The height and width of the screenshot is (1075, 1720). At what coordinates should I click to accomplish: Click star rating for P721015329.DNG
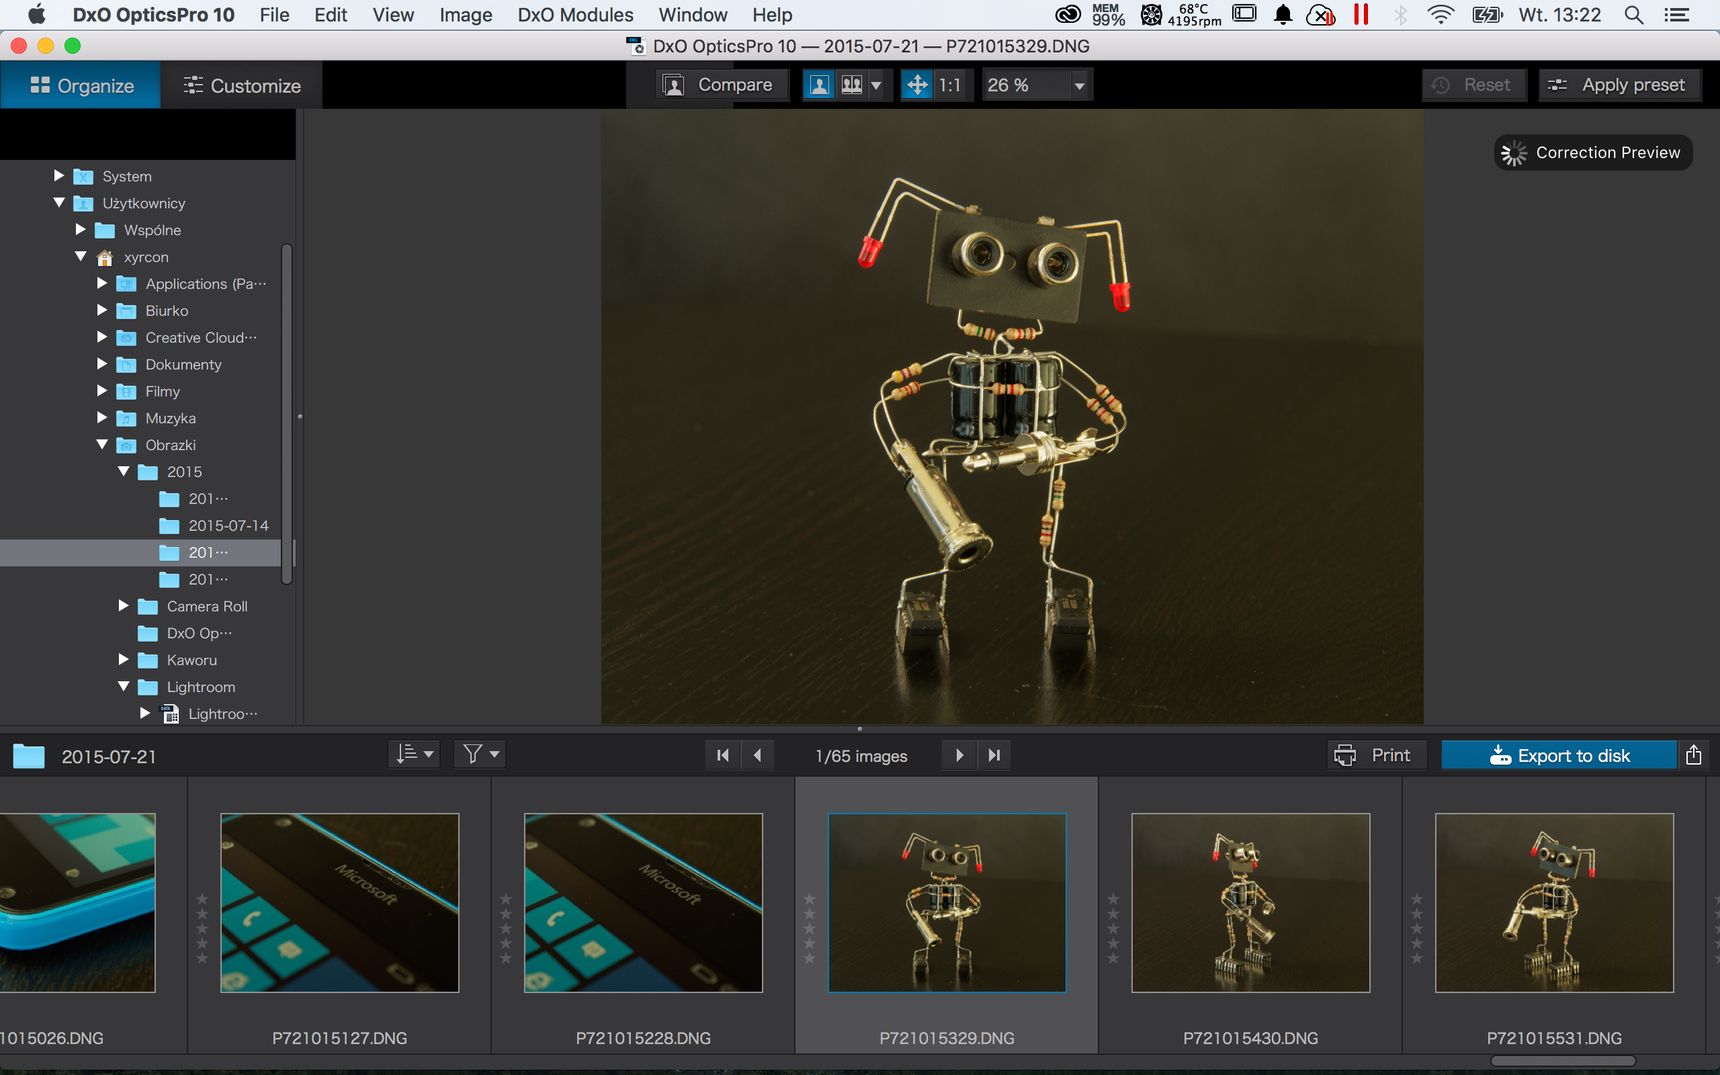pos(810,929)
